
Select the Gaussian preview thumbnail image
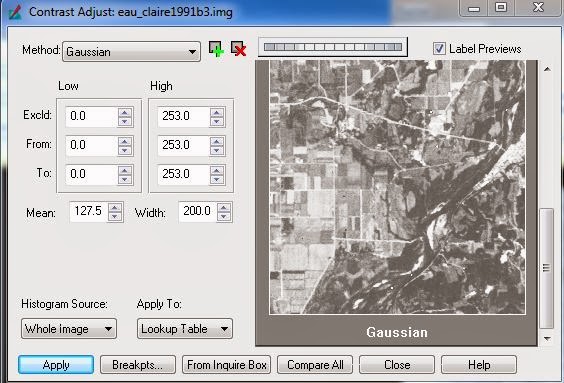397,187
